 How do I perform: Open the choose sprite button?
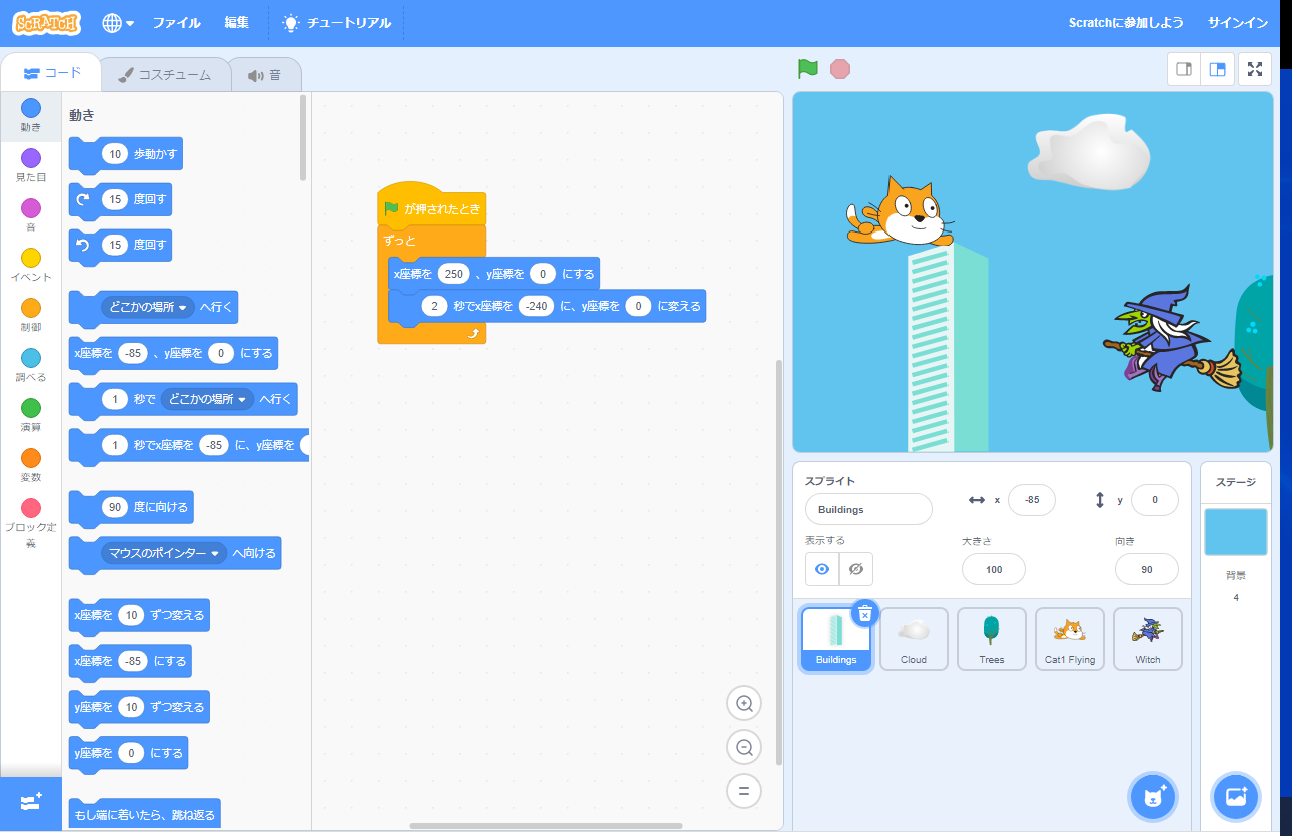pos(1154,797)
